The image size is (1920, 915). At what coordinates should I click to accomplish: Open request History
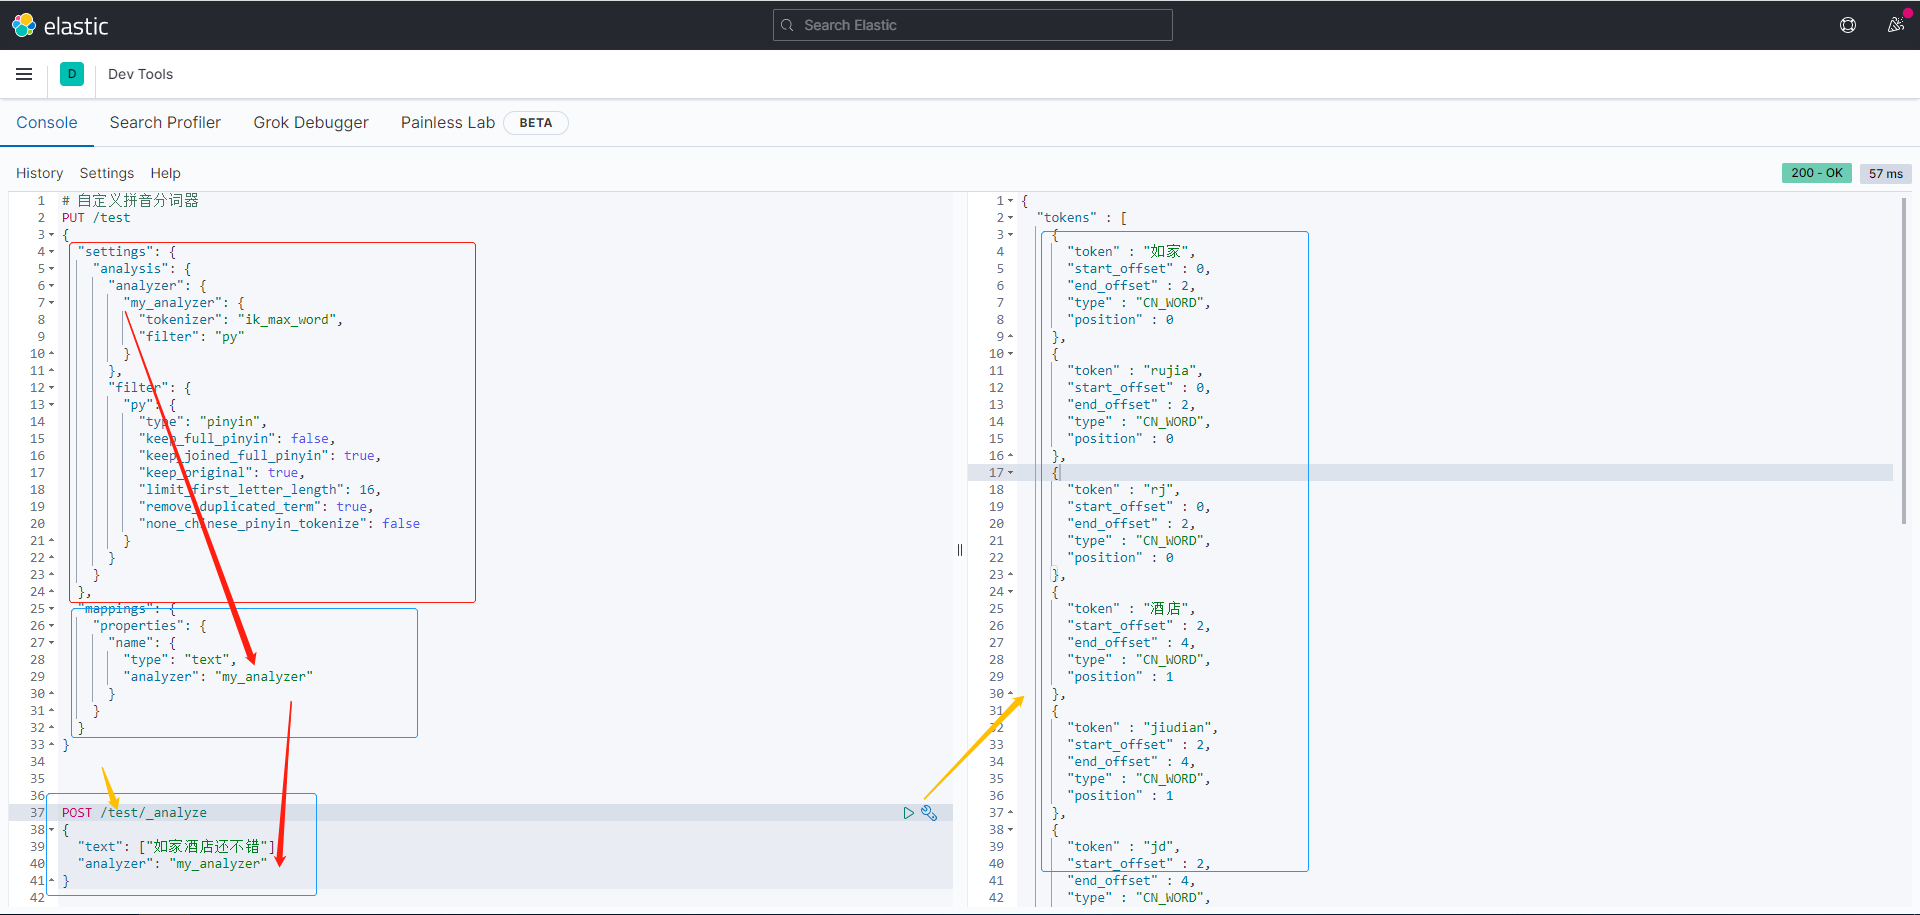[39, 173]
